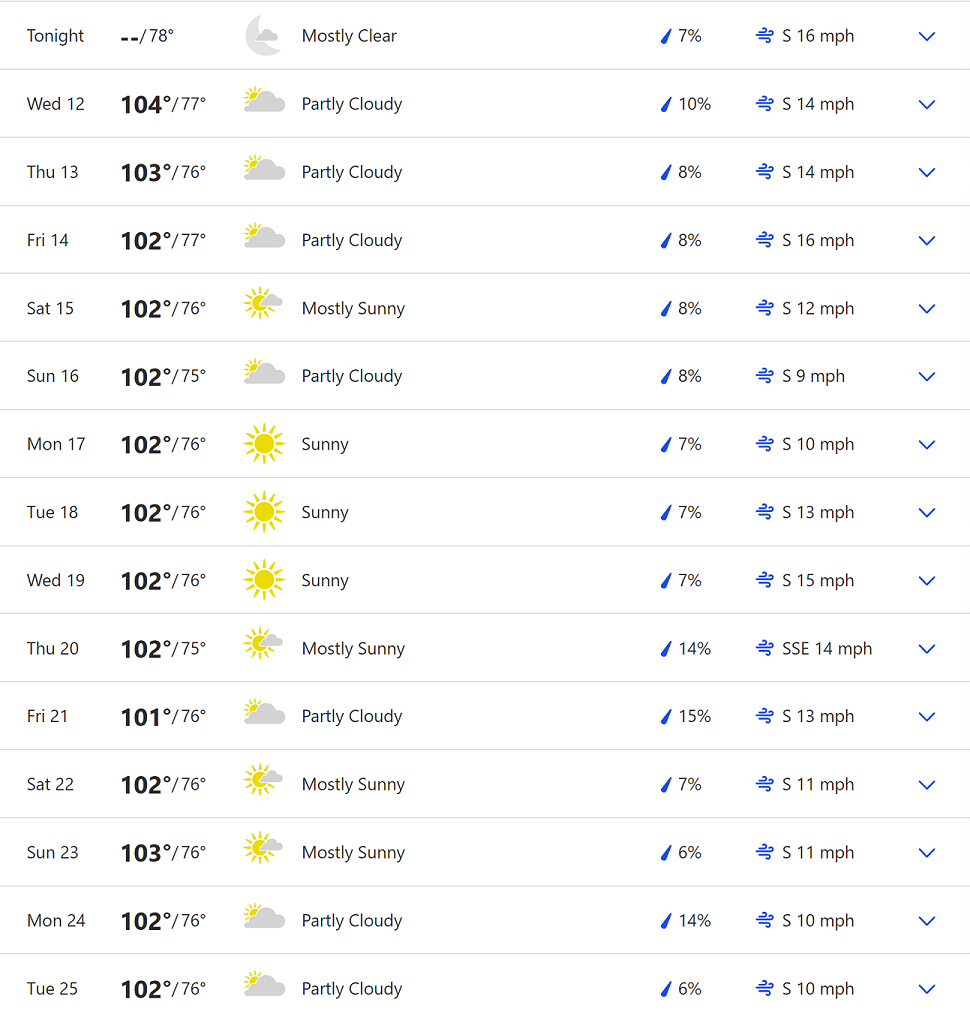The width and height of the screenshot is (970, 1020).
Task: Click the SSE 14 mph wind text
Action: click(827, 648)
